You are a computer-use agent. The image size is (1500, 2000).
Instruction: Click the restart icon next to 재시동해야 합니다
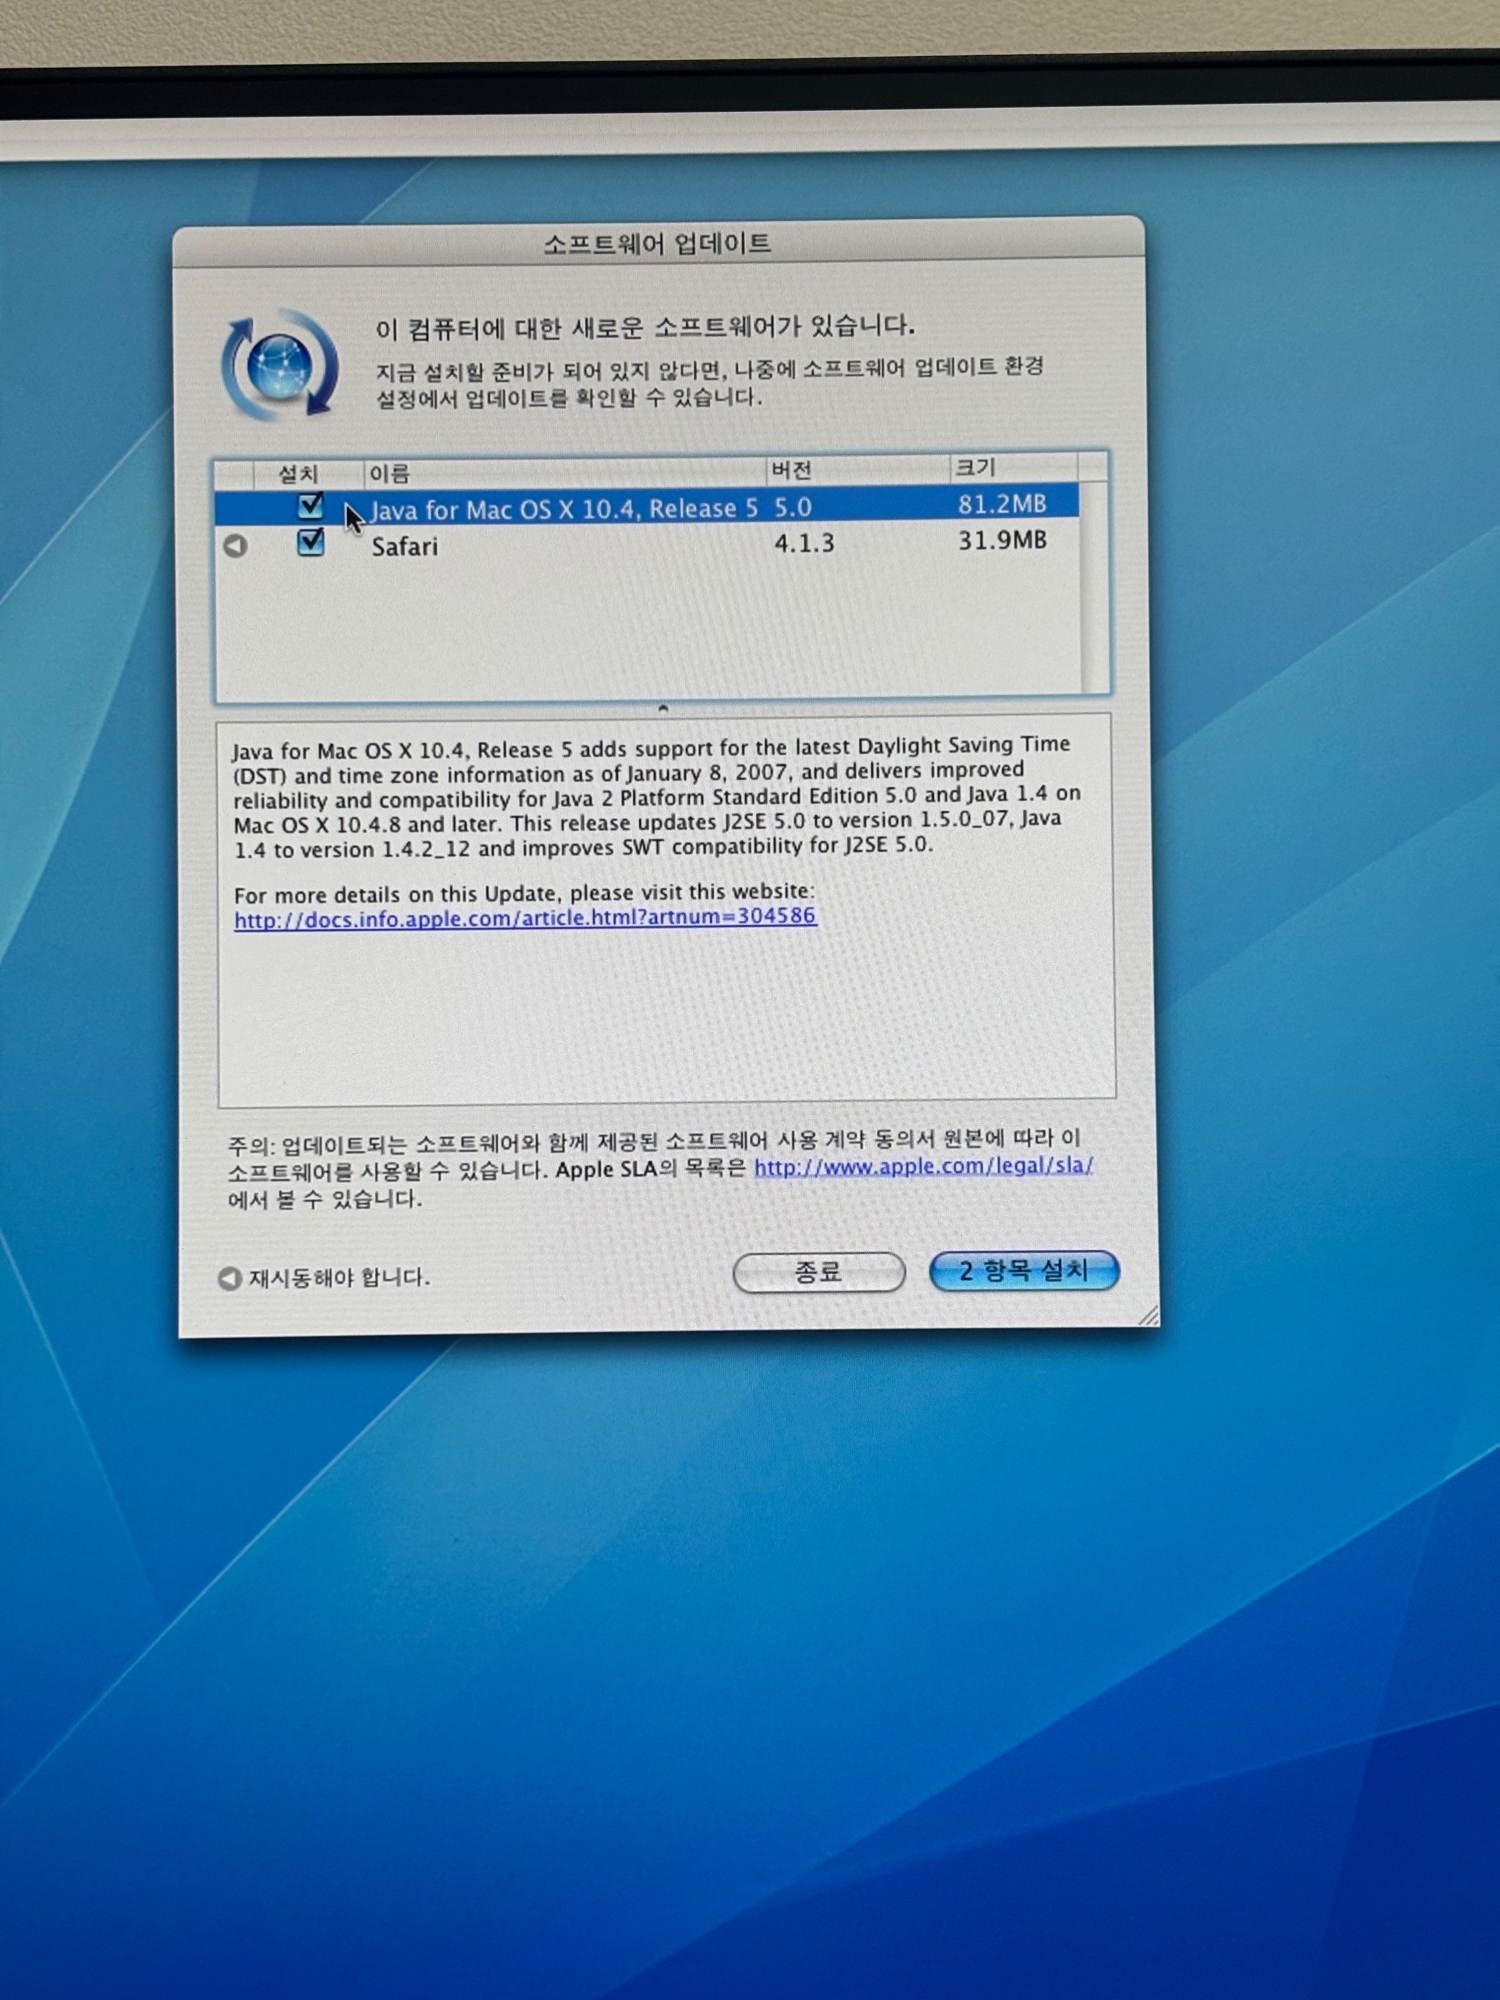click(x=229, y=1279)
